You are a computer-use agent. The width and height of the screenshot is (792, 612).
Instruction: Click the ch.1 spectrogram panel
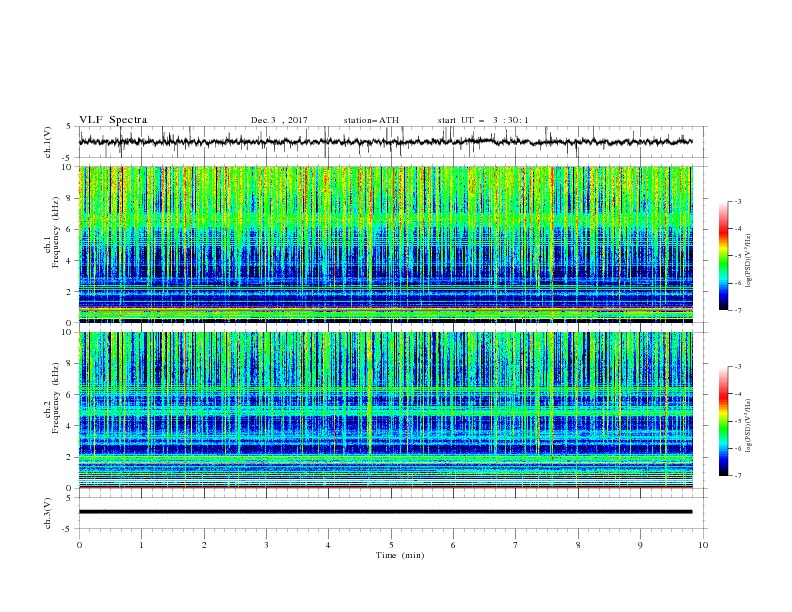[x=386, y=244]
